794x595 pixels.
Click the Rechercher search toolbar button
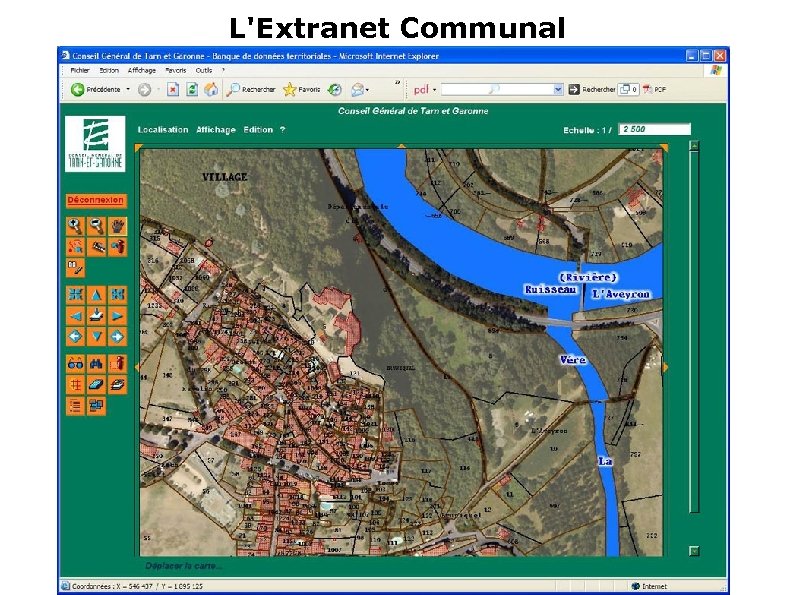[x=251, y=90]
